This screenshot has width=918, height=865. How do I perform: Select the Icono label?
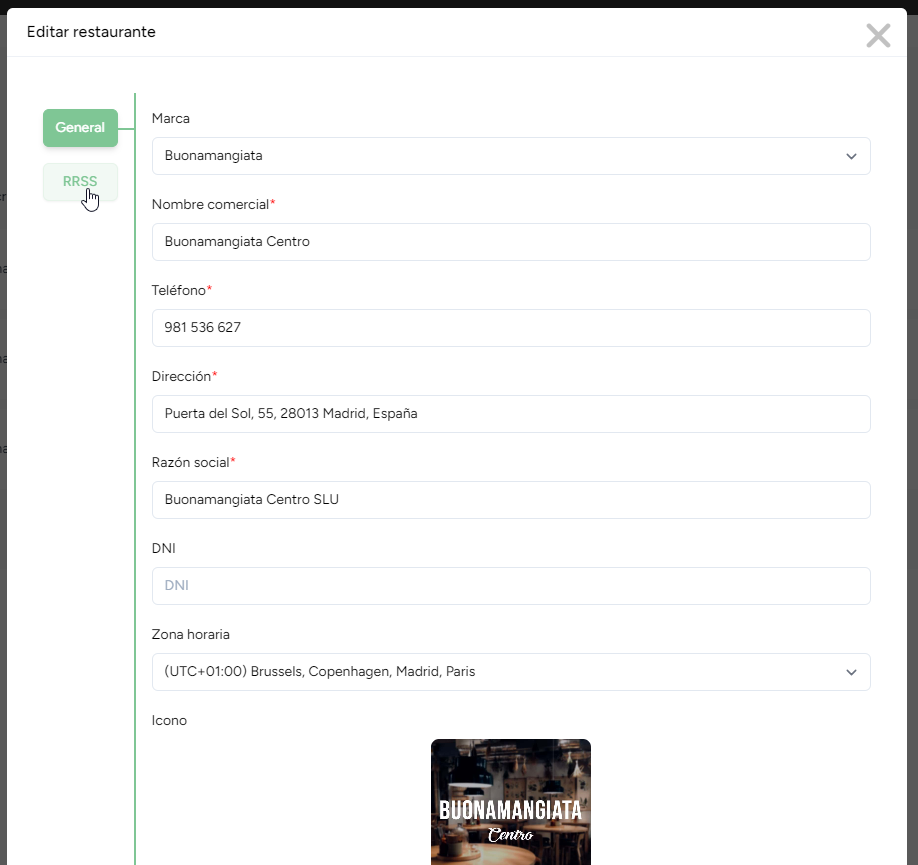tap(169, 720)
